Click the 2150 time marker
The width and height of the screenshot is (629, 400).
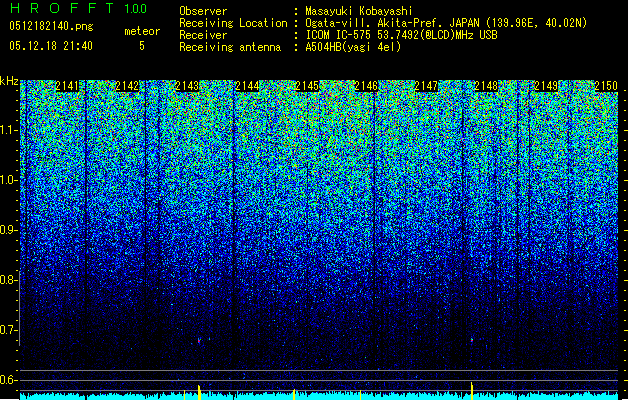[606, 86]
